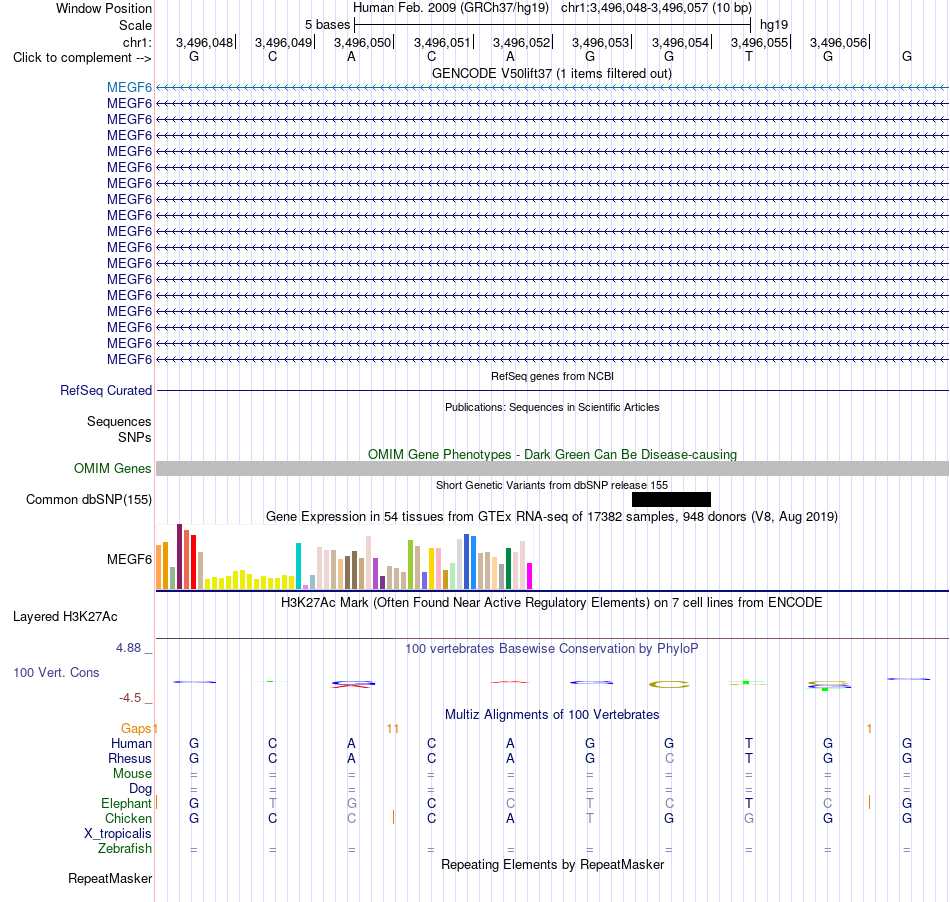This screenshot has width=950, height=902.
Task: Click the 3,496,056 coordinate label
Action: coord(839,42)
